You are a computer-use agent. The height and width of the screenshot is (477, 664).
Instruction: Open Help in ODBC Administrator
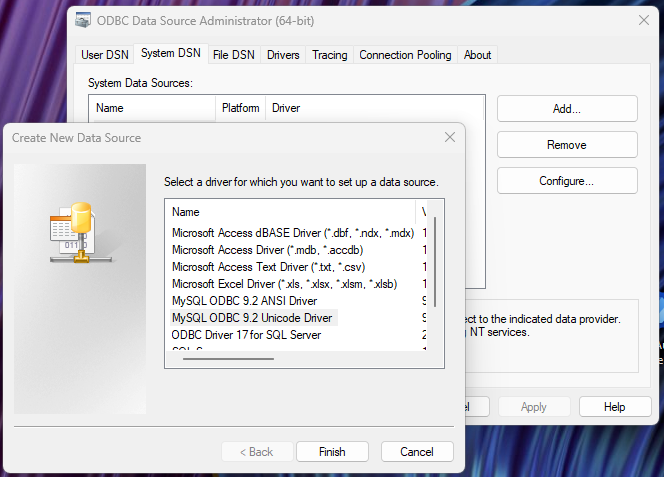(614, 407)
